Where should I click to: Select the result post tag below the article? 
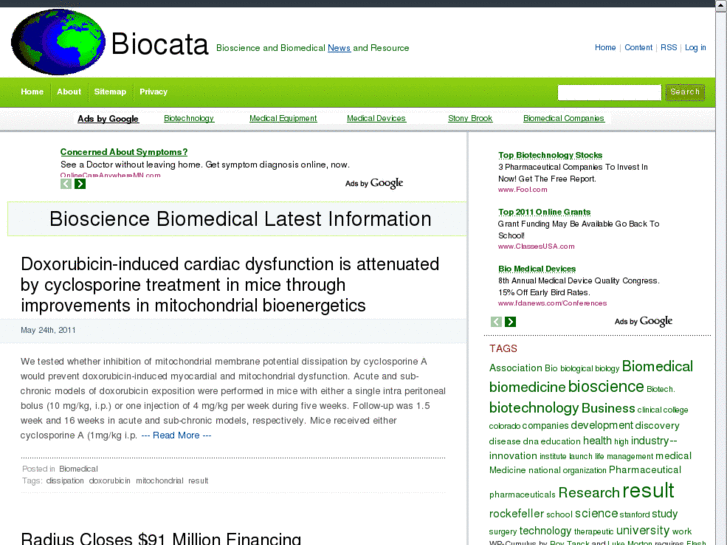tap(198, 481)
